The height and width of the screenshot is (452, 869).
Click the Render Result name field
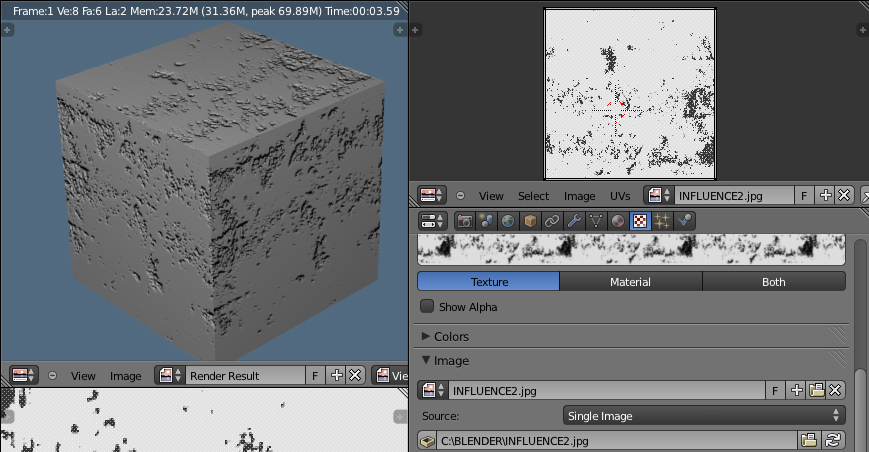[245, 376]
